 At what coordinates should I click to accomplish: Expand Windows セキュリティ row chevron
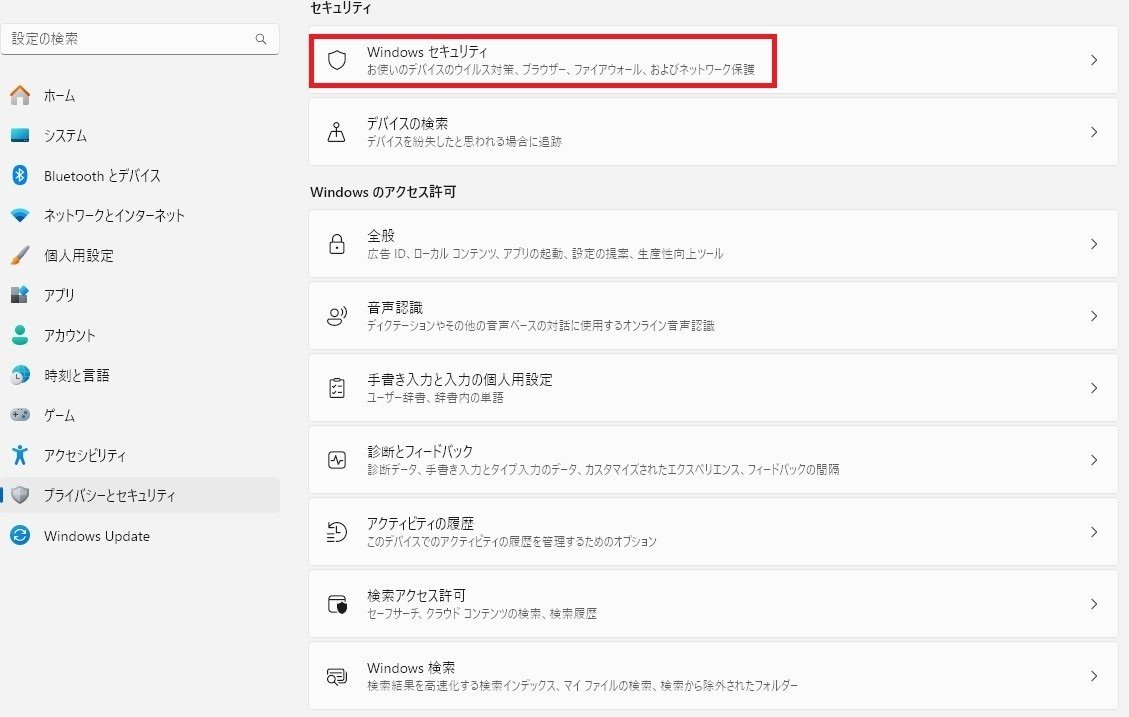tap(1094, 60)
